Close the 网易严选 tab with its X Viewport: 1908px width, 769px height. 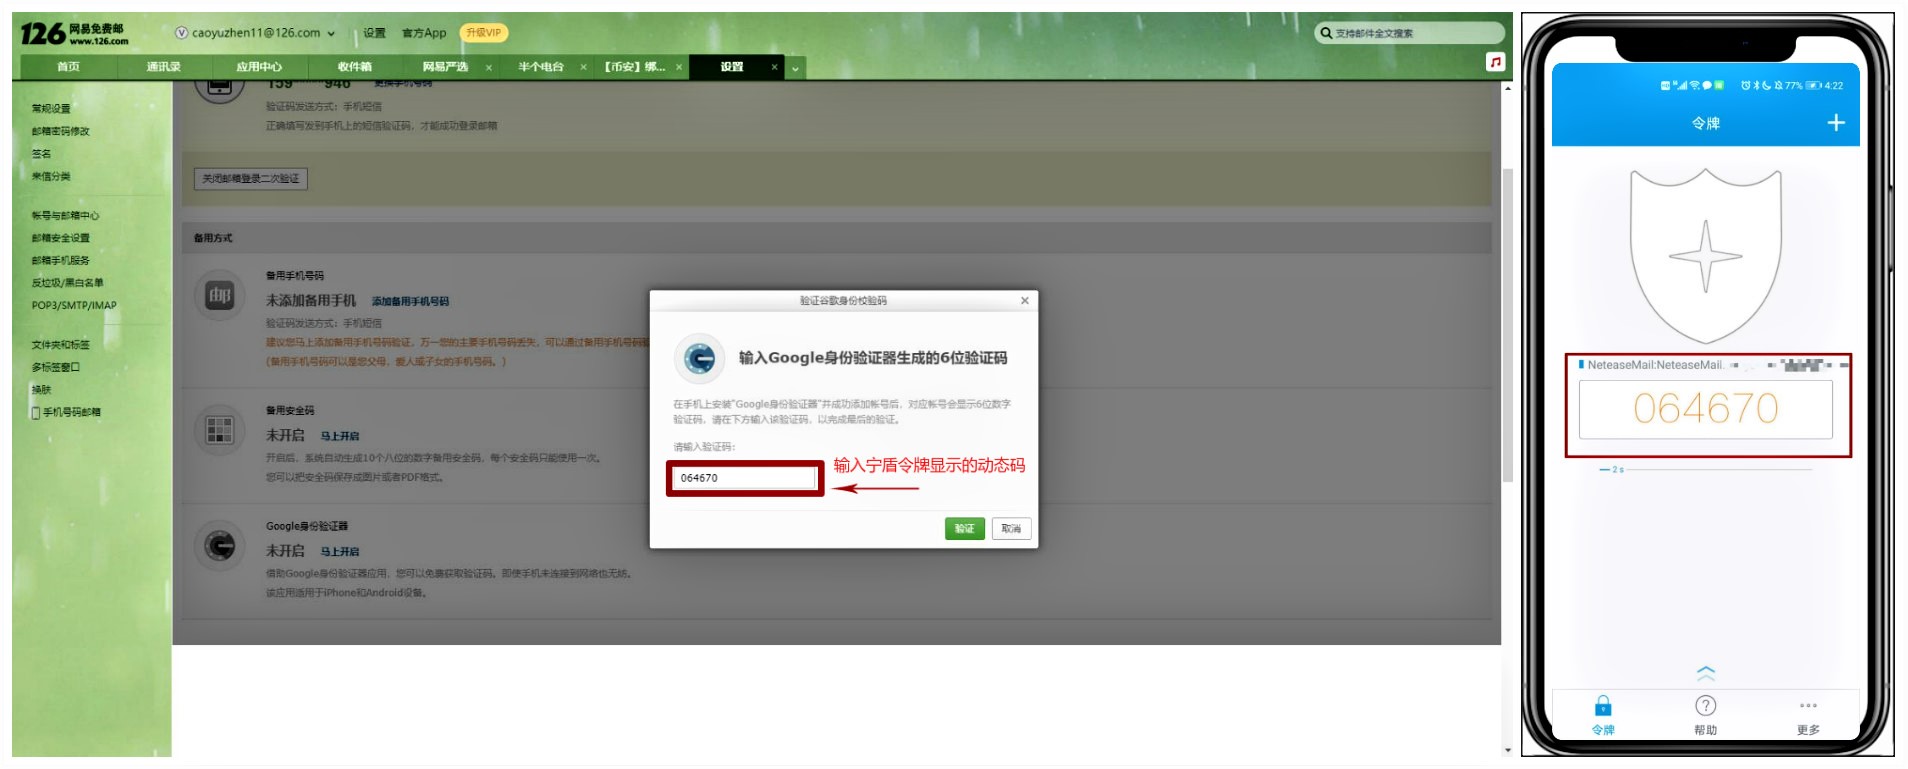click(x=489, y=67)
